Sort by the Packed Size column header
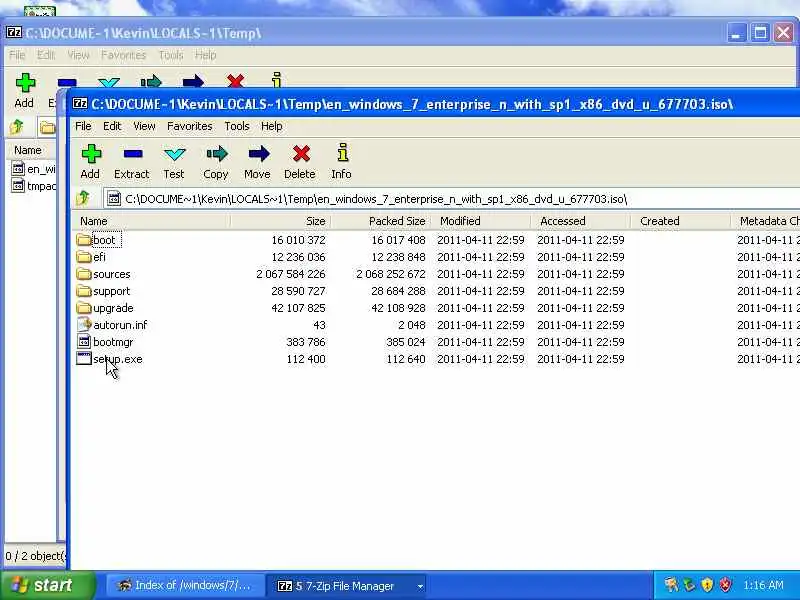 pyautogui.click(x=381, y=221)
